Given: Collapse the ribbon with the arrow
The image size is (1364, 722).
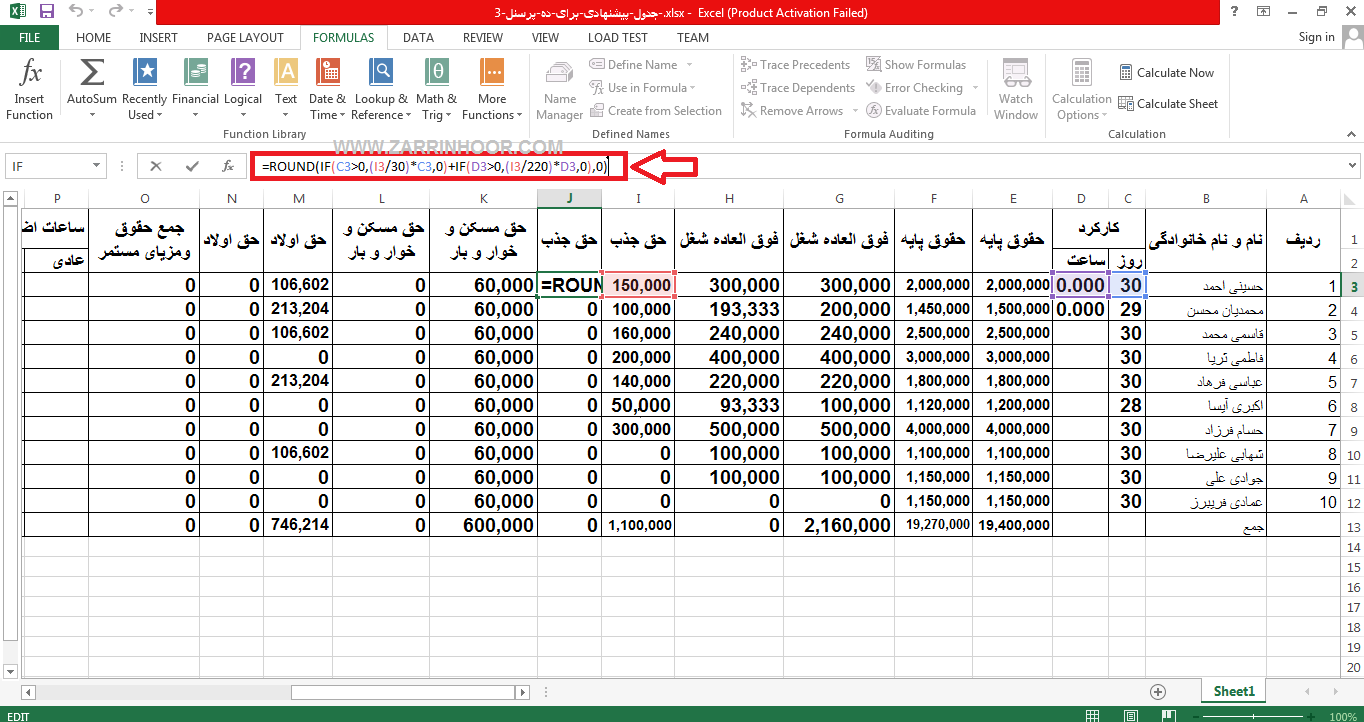Looking at the screenshot, I should pos(1350,134).
